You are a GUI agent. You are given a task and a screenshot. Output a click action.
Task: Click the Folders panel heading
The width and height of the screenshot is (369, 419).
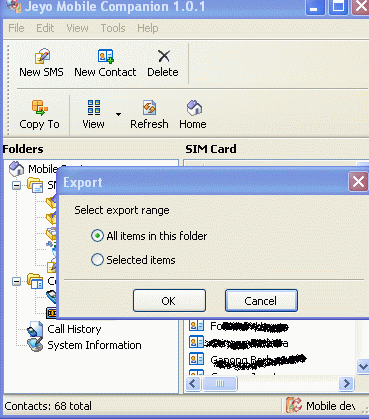[x=23, y=149]
